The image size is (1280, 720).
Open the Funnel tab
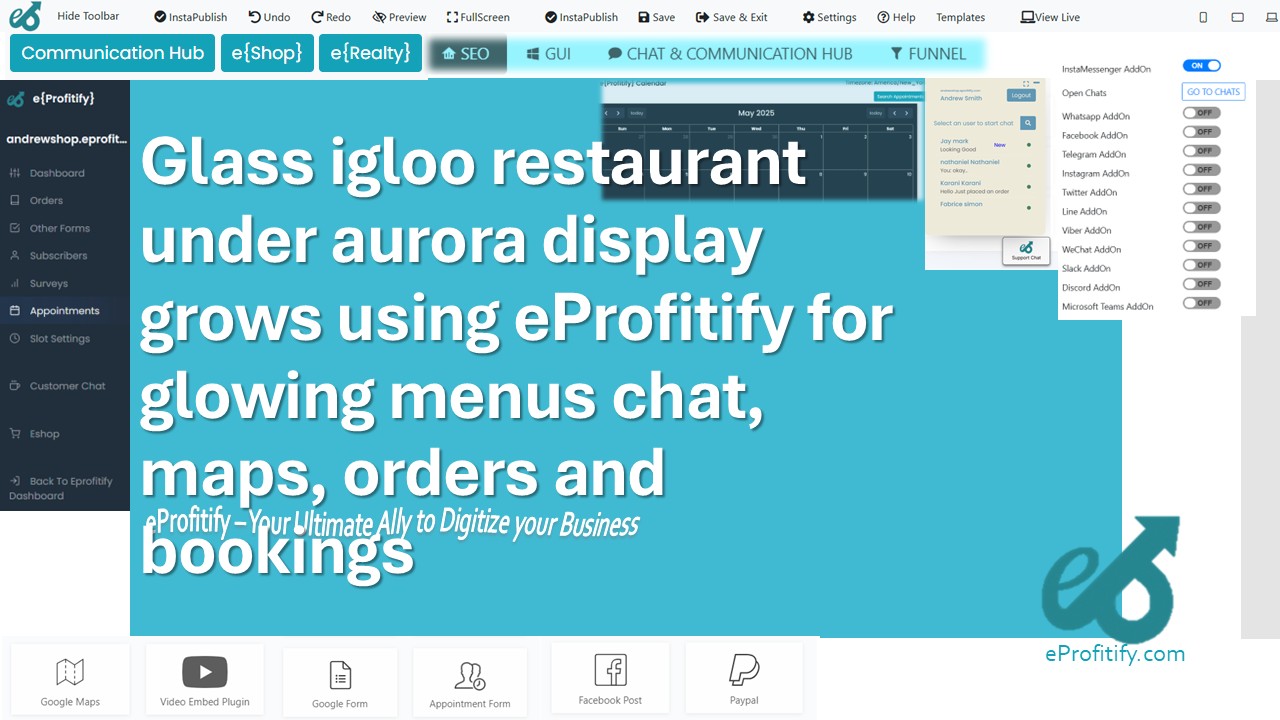(x=928, y=54)
